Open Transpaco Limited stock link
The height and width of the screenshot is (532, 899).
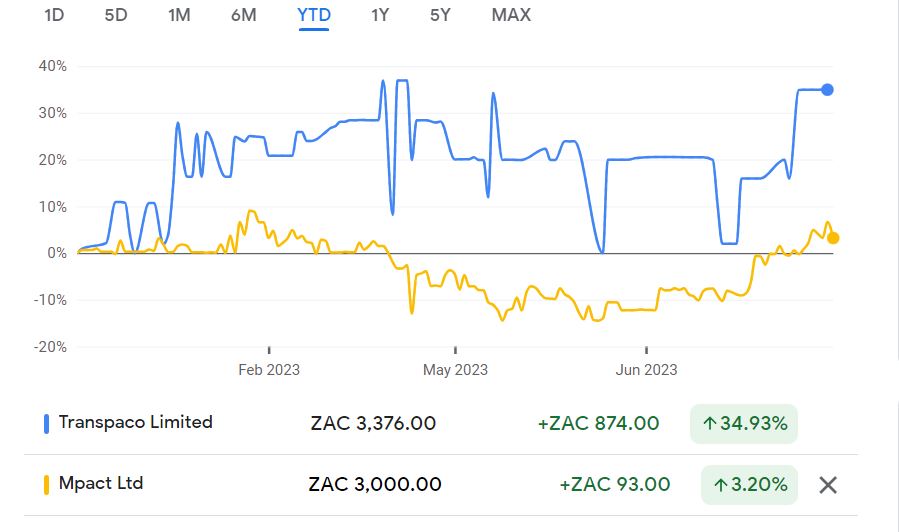[136, 422]
